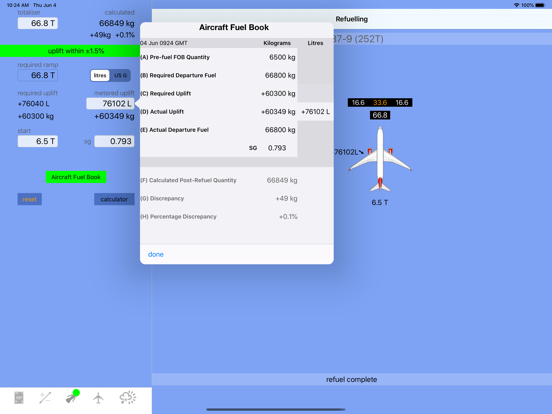Tap the '+76040 L' required uplift value
The image size is (552, 414).
click(33, 104)
